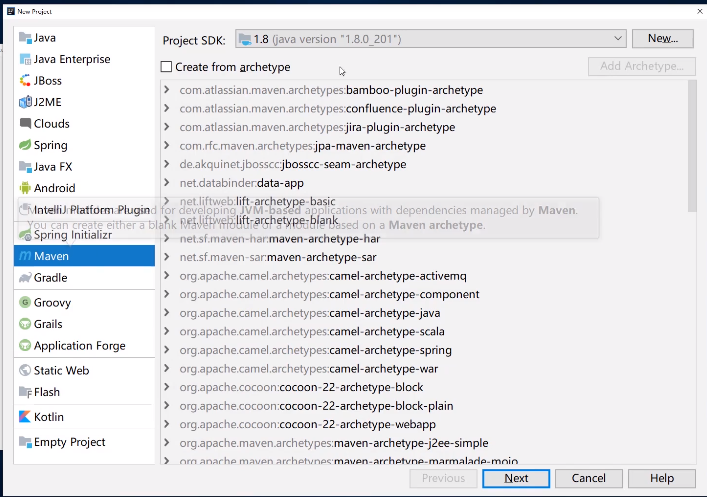Open the Project SDK dropdown
The height and width of the screenshot is (497, 707).
click(x=430, y=39)
